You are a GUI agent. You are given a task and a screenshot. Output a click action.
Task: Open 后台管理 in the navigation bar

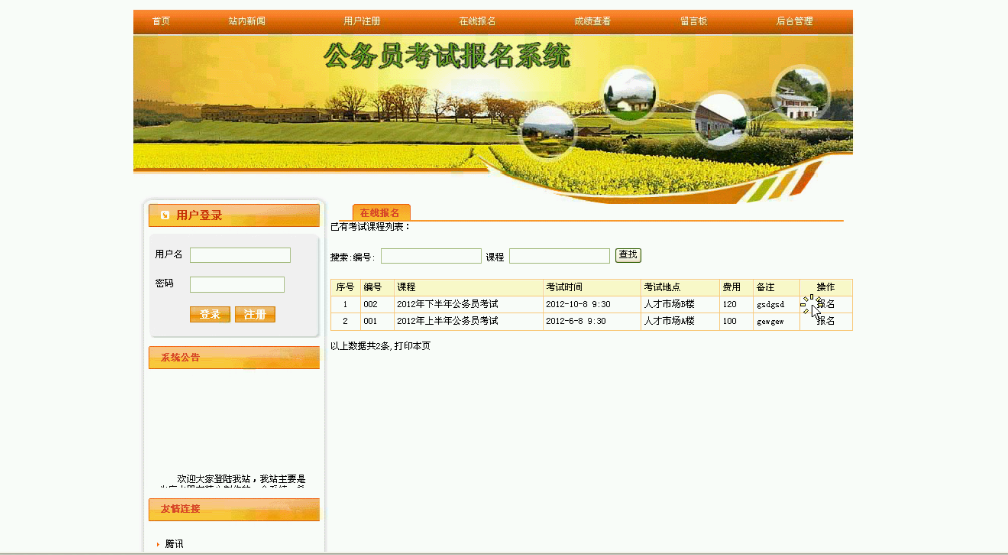[x=795, y=21]
